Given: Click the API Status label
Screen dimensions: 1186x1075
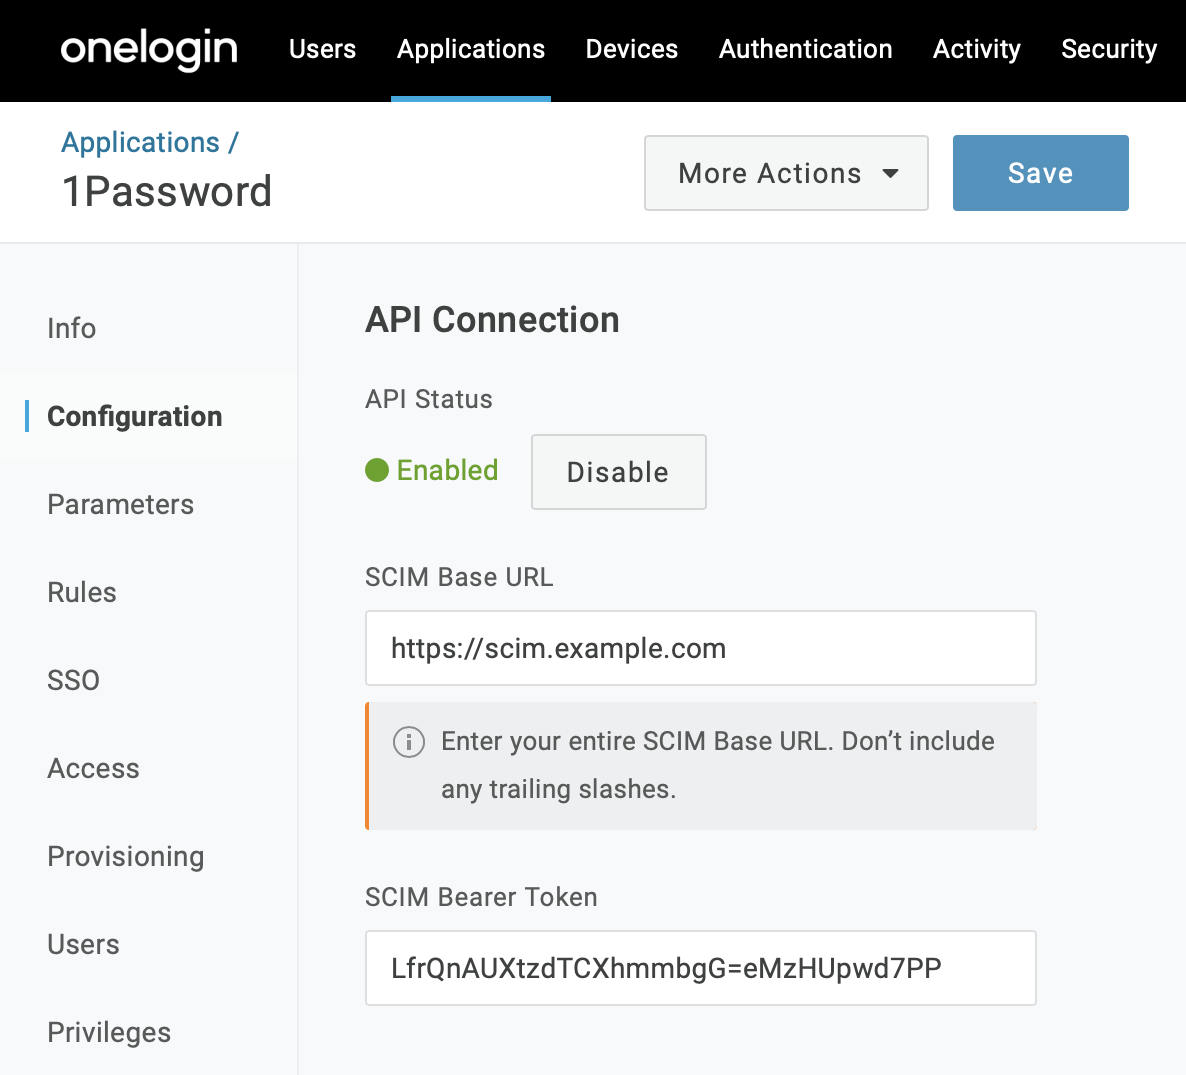Looking at the screenshot, I should (x=429, y=399).
